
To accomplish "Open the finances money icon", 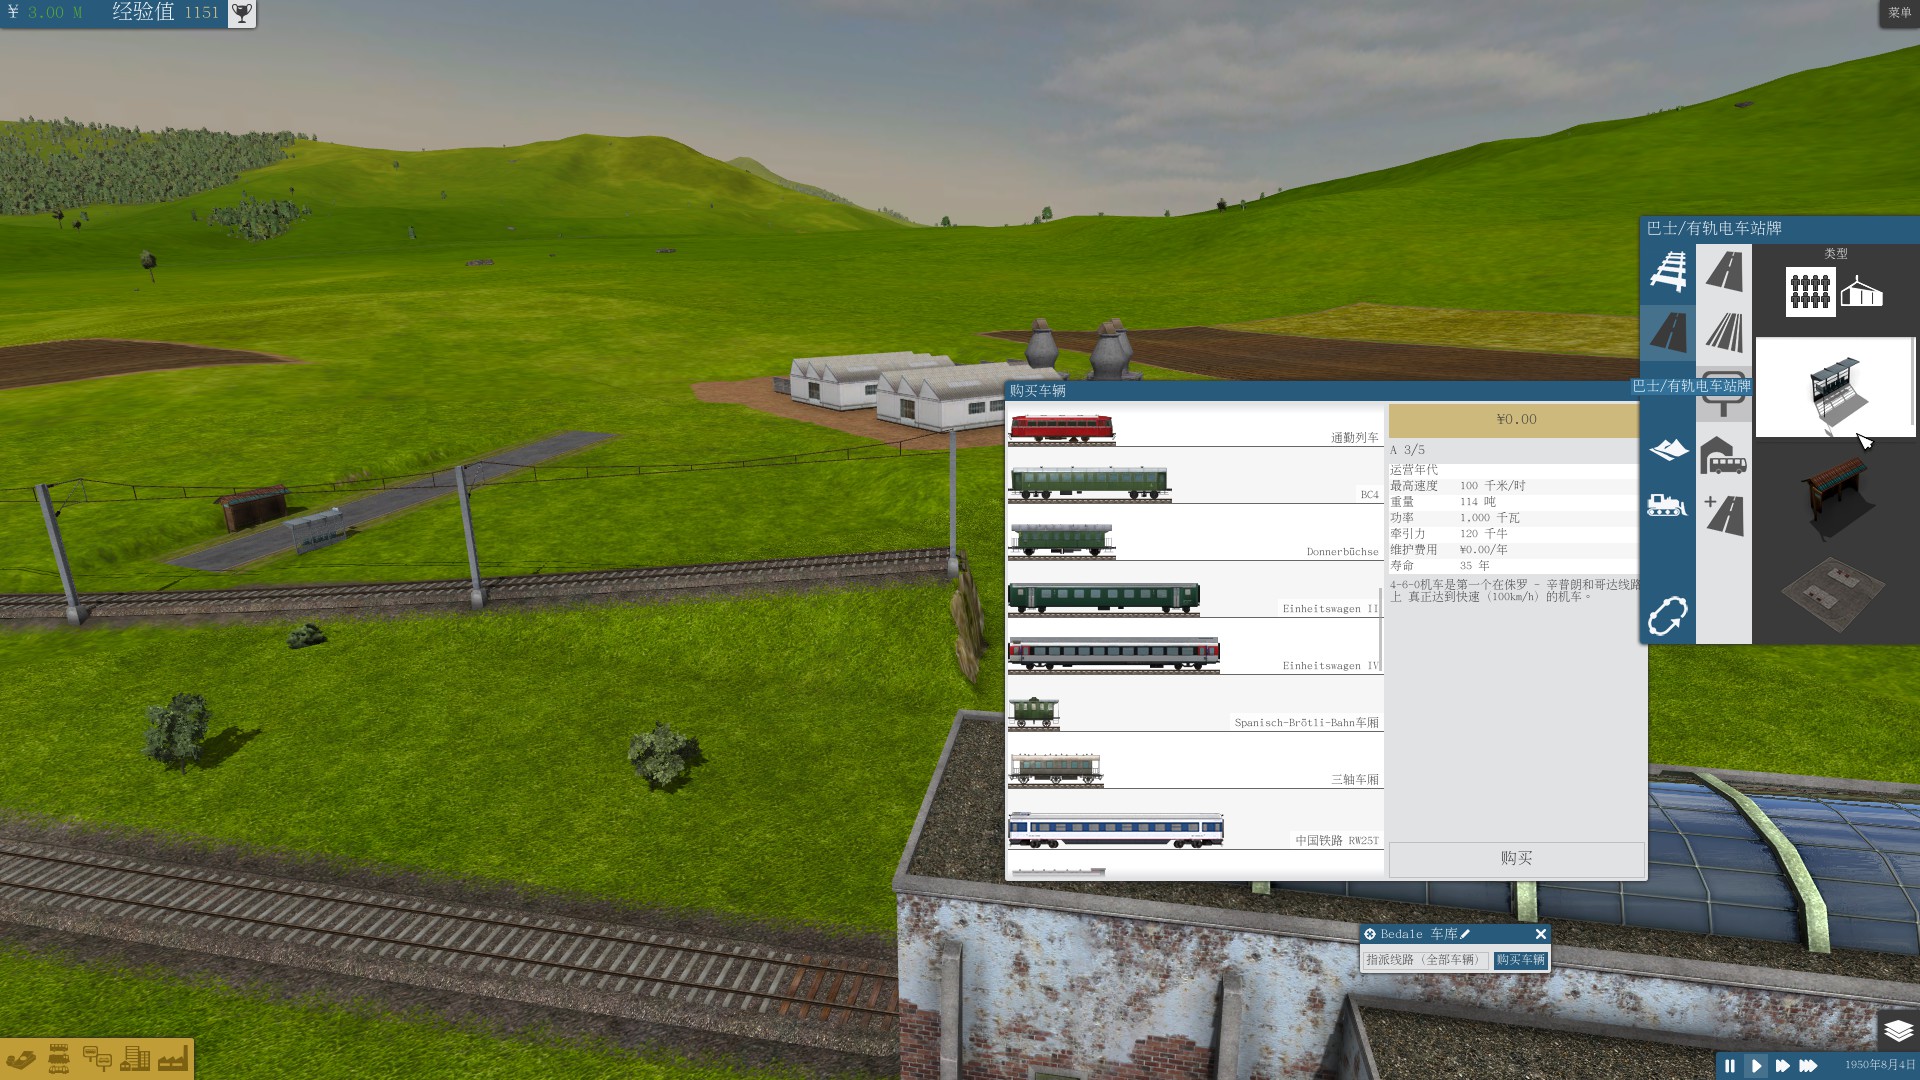I will (x=21, y=1059).
